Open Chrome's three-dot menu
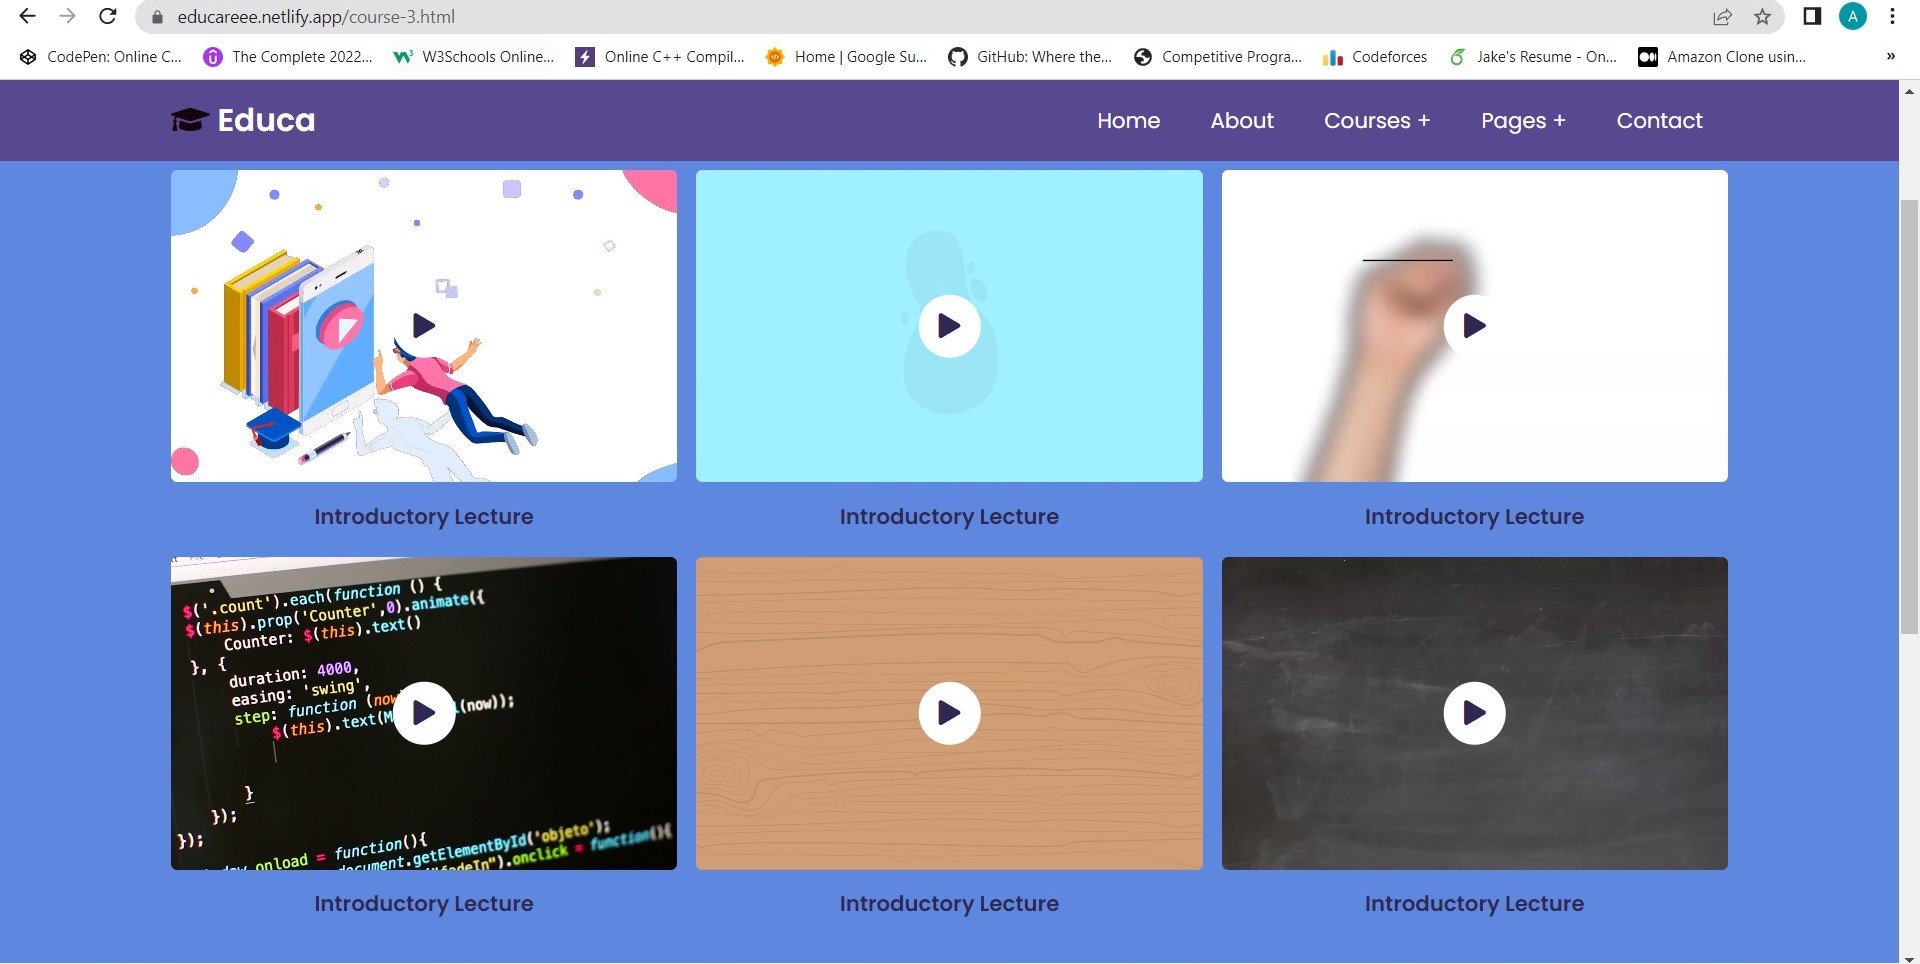The height and width of the screenshot is (964, 1920). pyautogui.click(x=1892, y=16)
